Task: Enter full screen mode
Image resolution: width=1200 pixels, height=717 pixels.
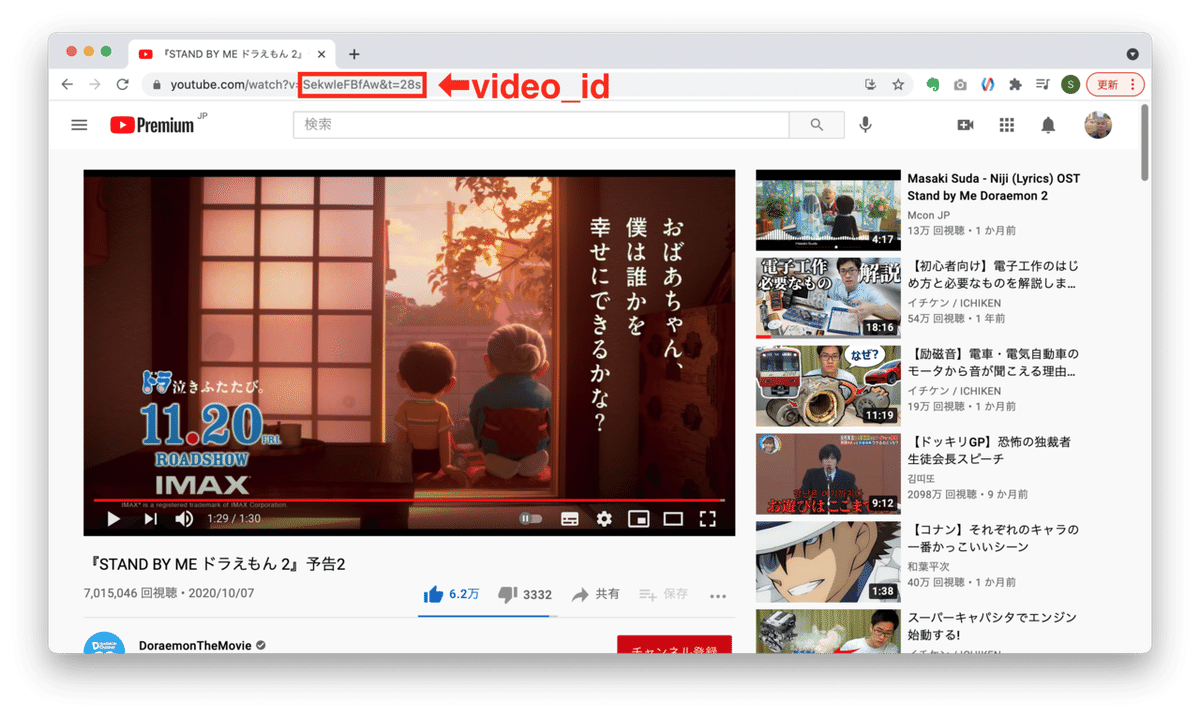Action: point(708,518)
